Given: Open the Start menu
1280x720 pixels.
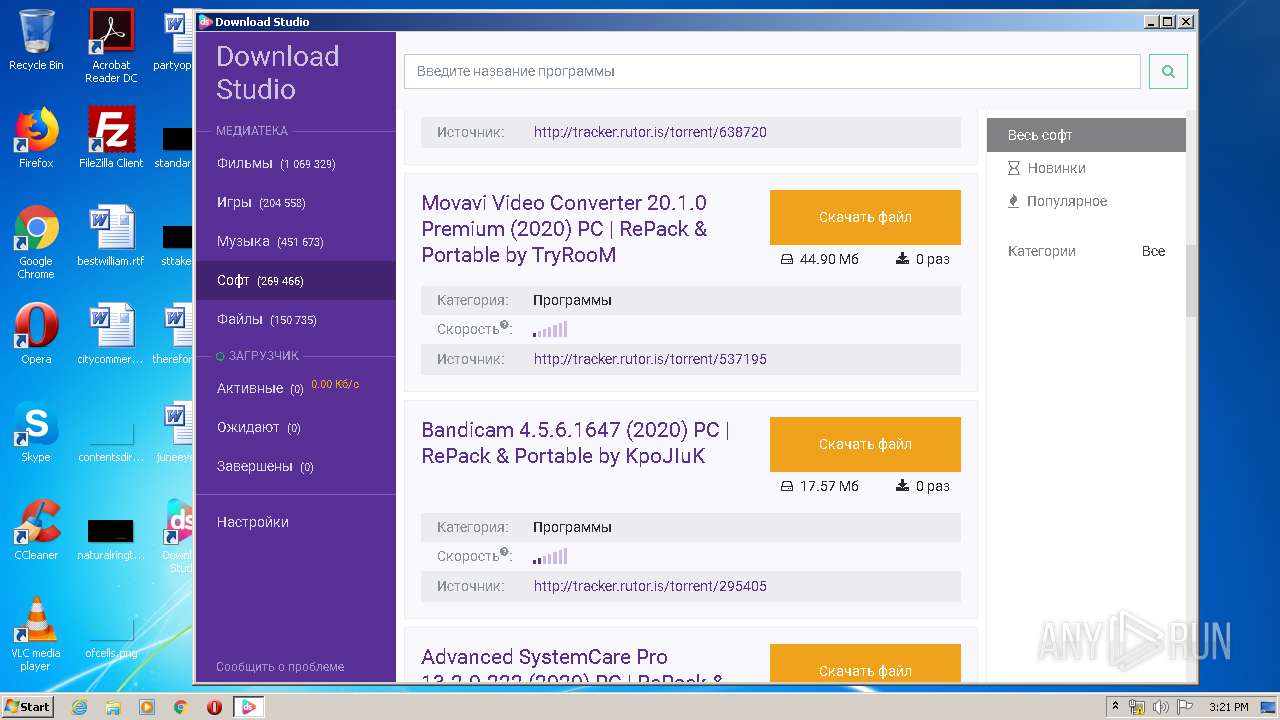Looking at the screenshot, I should click(27, 707).
